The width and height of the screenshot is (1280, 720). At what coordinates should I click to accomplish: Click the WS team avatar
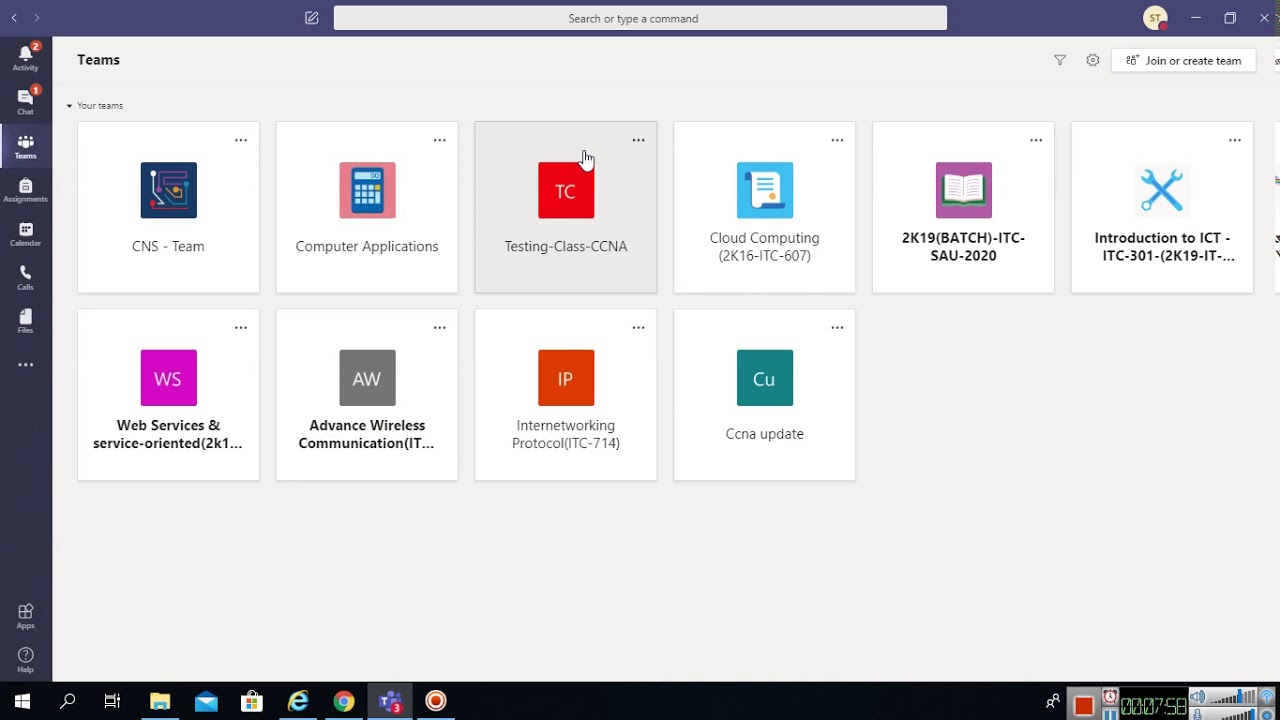coord(169,378)
